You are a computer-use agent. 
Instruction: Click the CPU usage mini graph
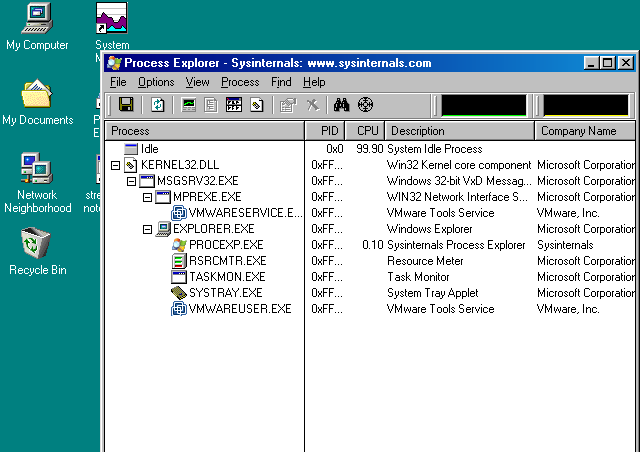(484, 105)
